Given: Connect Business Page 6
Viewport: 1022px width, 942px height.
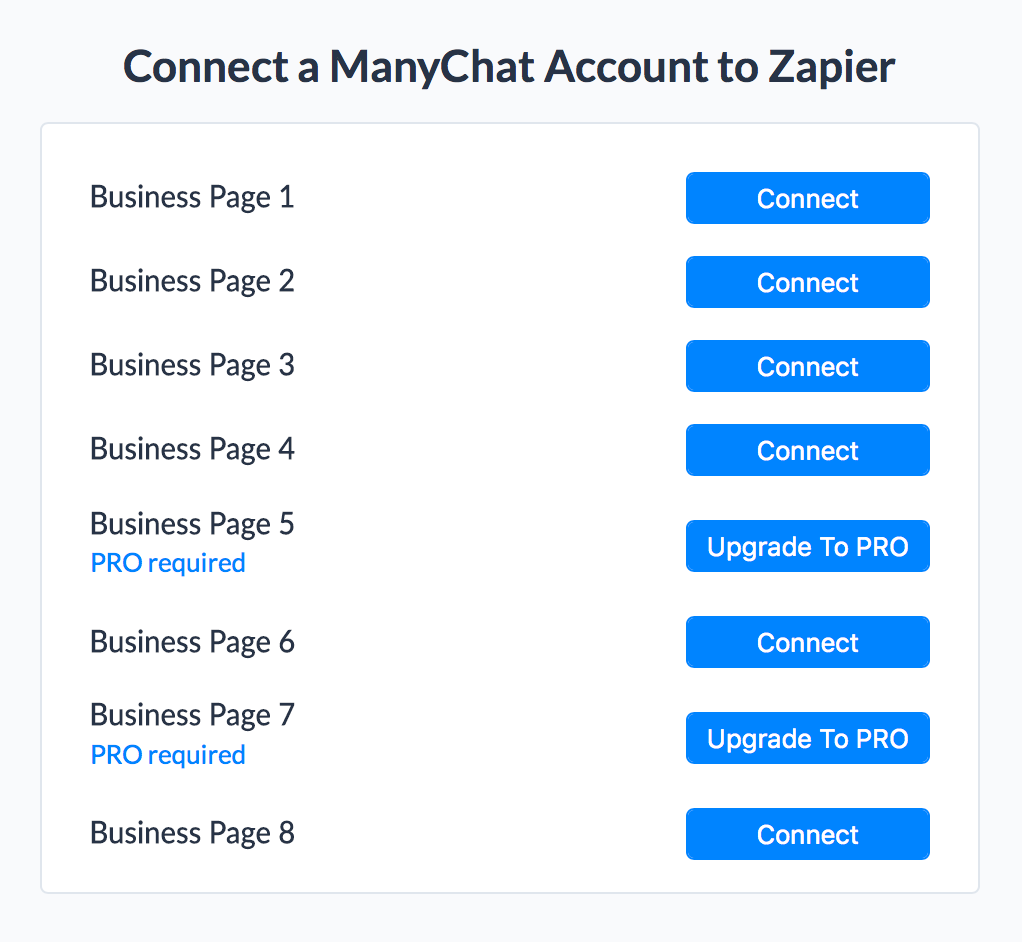Looking at the screenshot, I should pyautogui.click(x=808, y=642).
